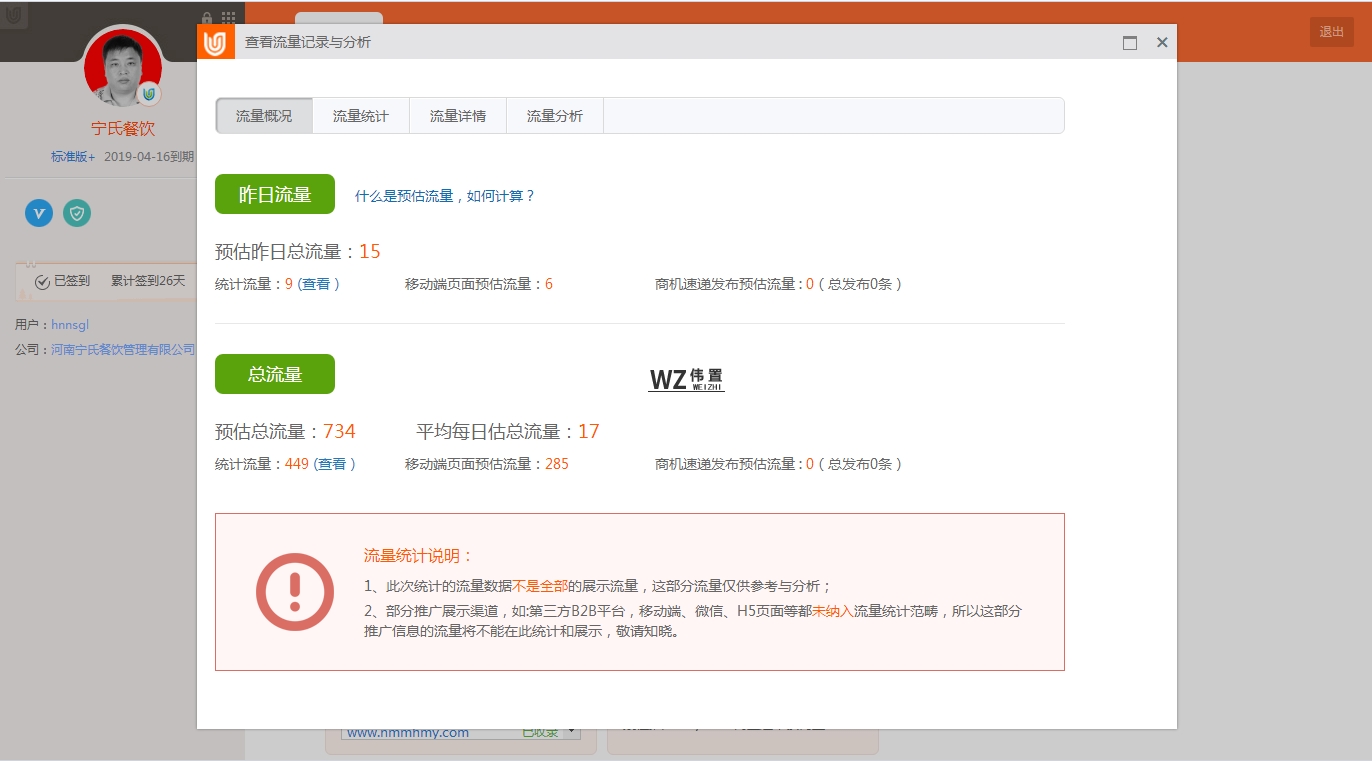Click the green 昨日流量 button

(x=274, y=194)
